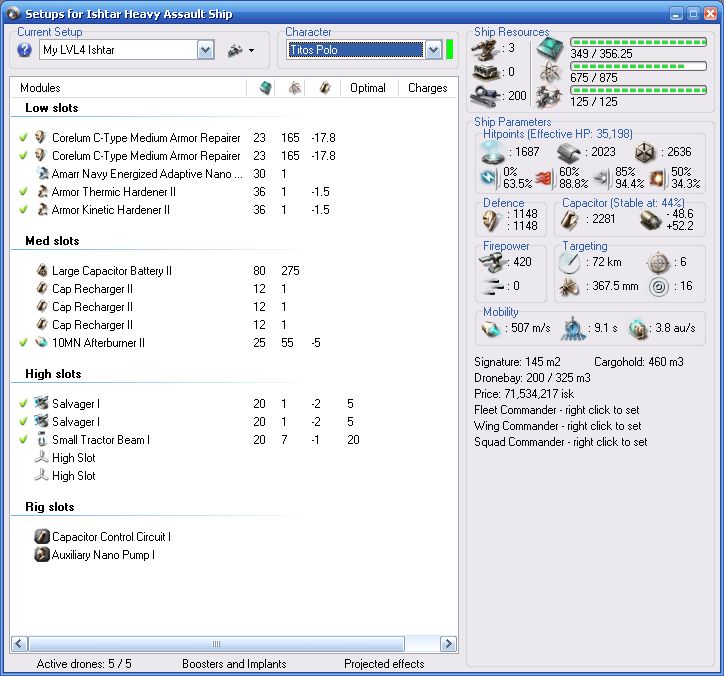Click the capacitor column header icon
Screen dimensions: 724x676
click(x=325, y=88)
